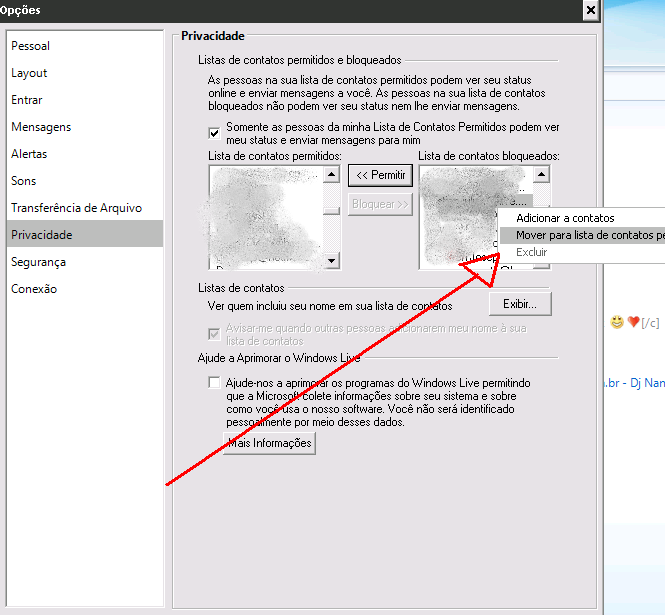Click the smiley face emoticon
This screenshot has height=615, width=665.
coord(617,322)
